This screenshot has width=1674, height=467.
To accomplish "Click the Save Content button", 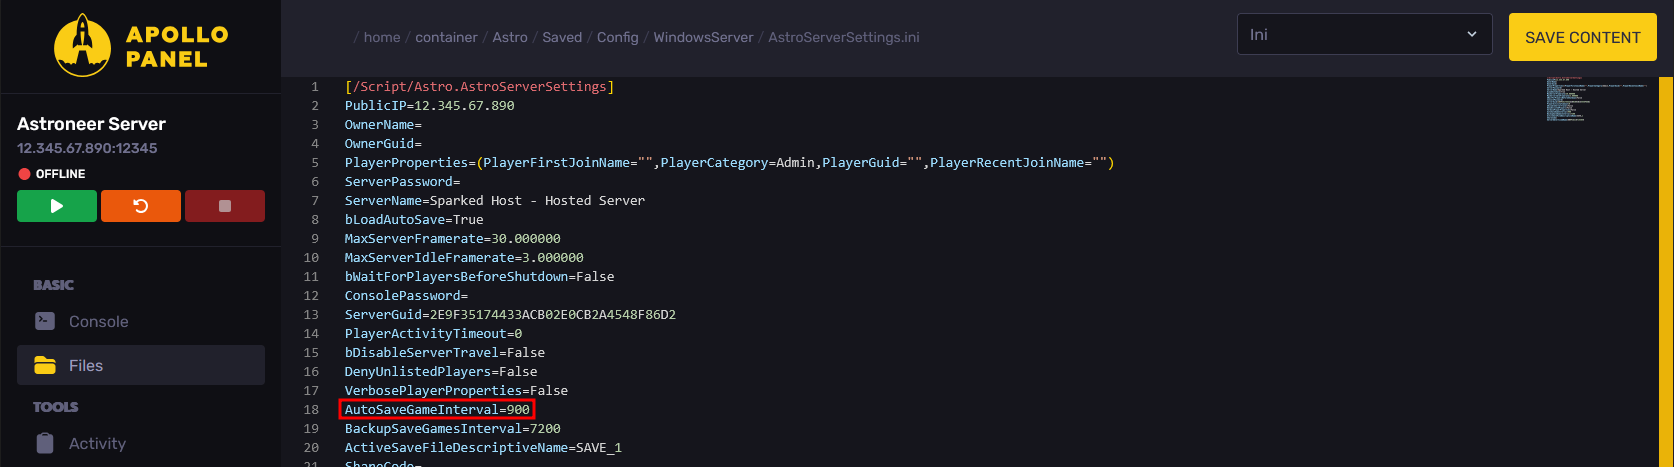I will (x=1582, y=37).
